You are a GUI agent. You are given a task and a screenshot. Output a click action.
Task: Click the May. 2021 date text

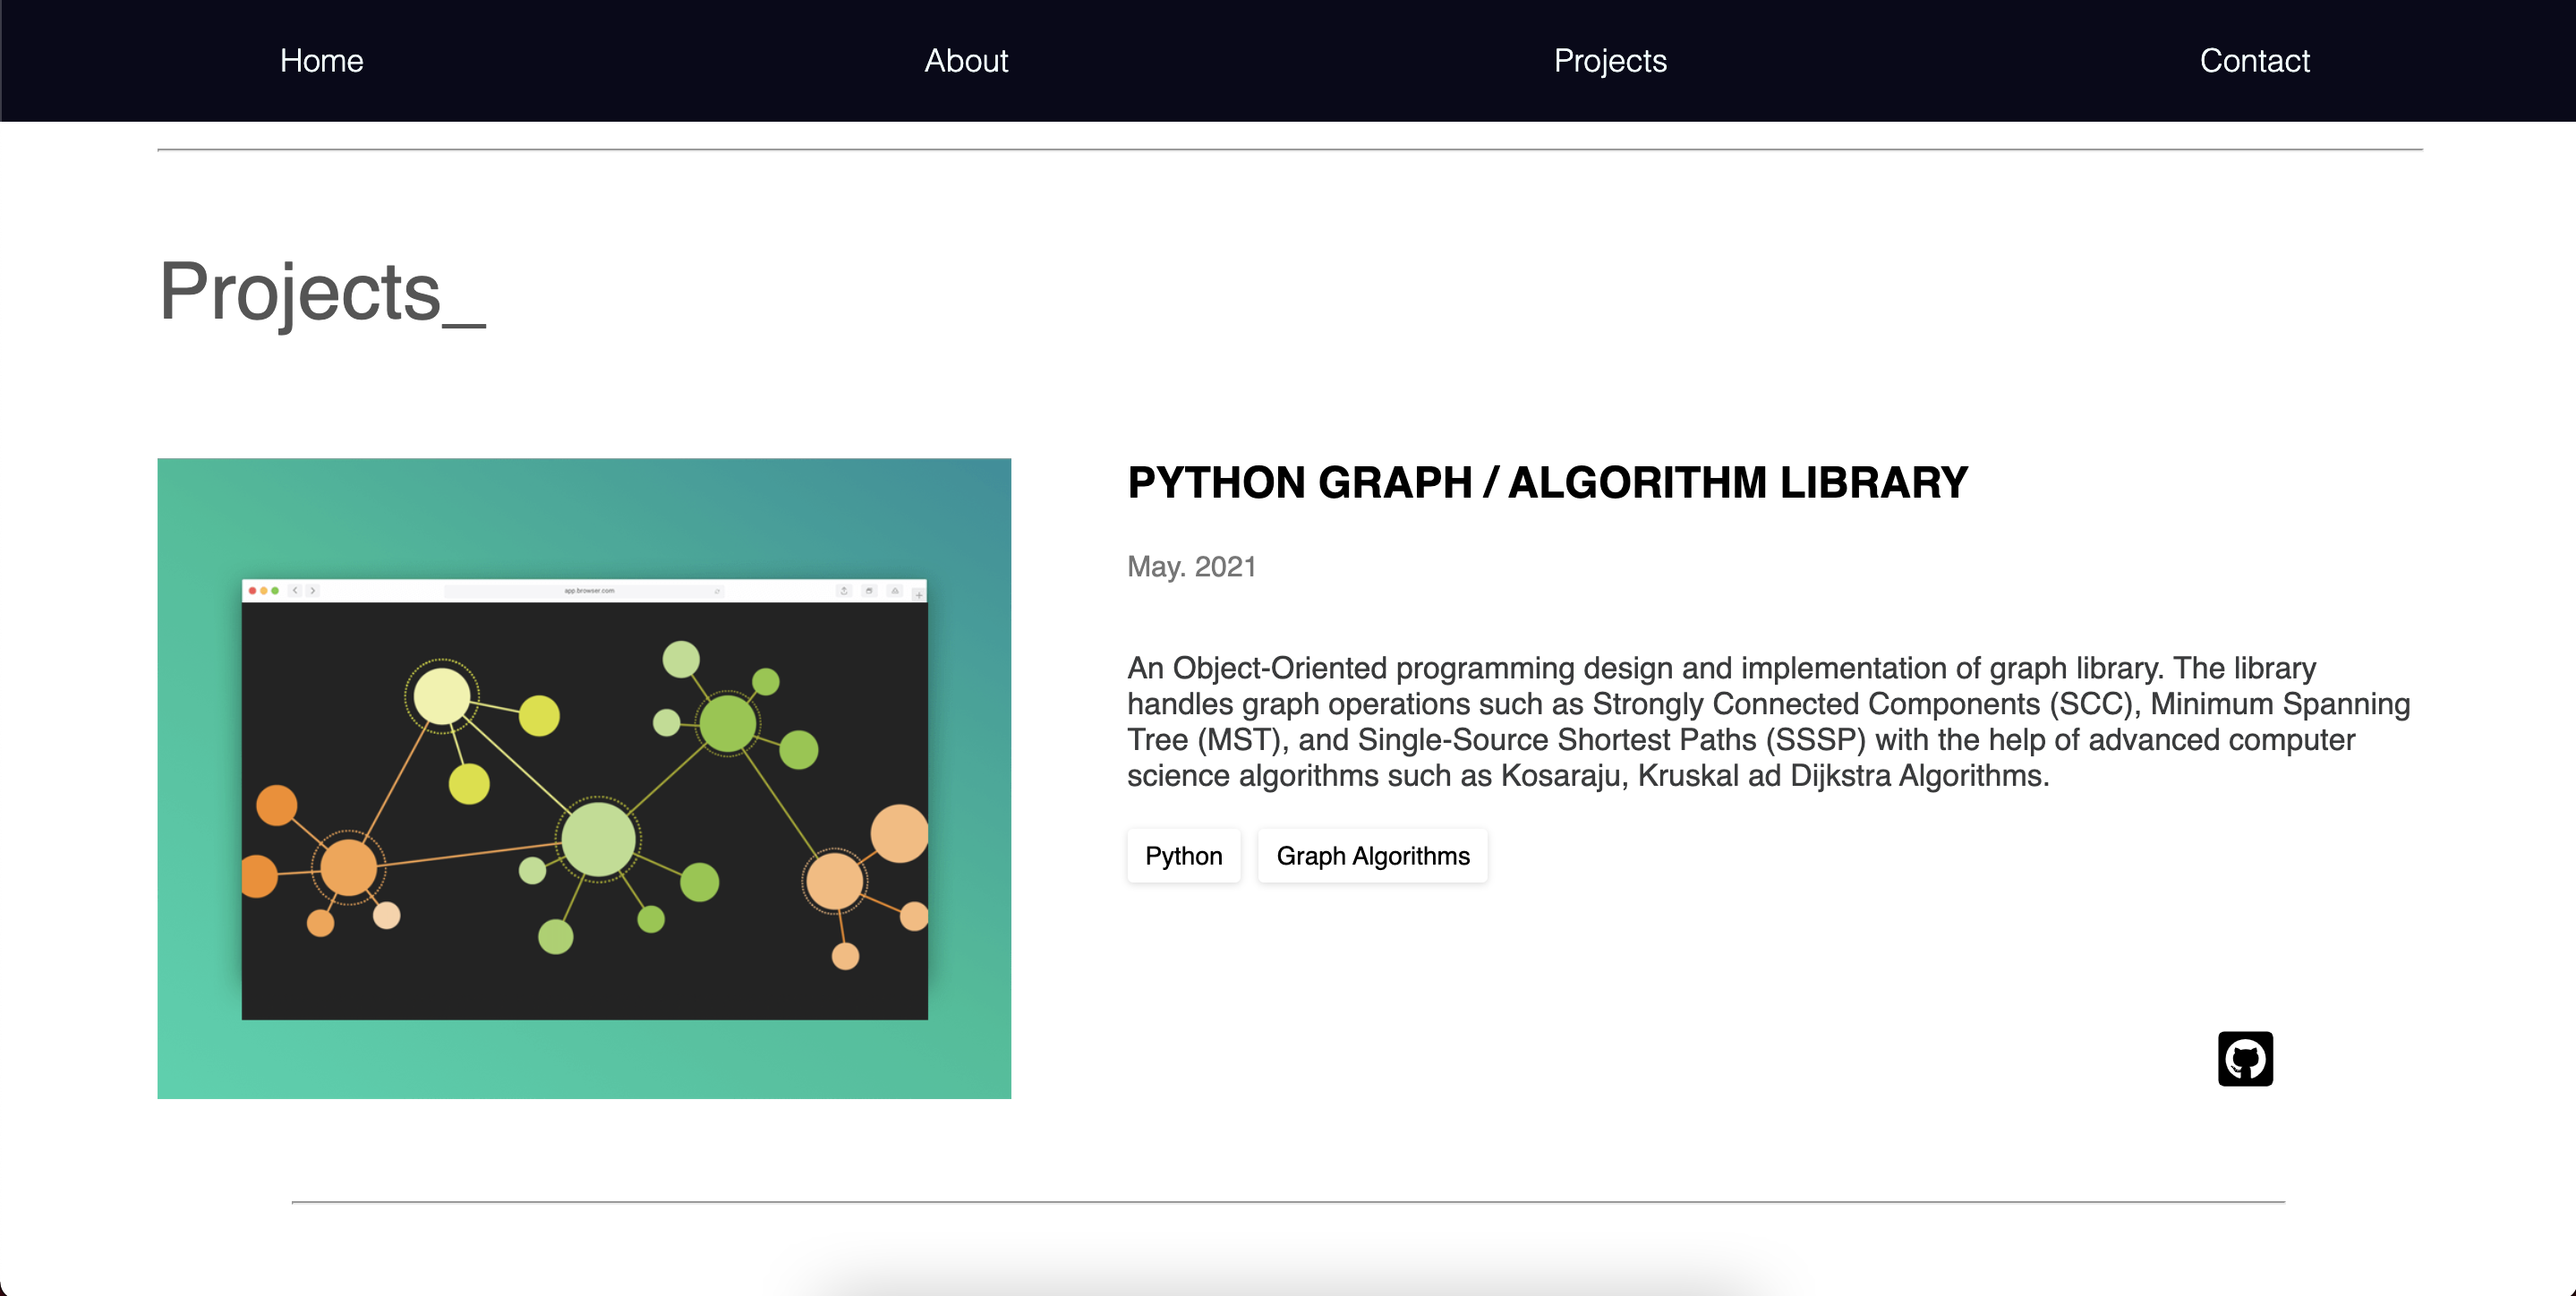[x=1191, y=567]
